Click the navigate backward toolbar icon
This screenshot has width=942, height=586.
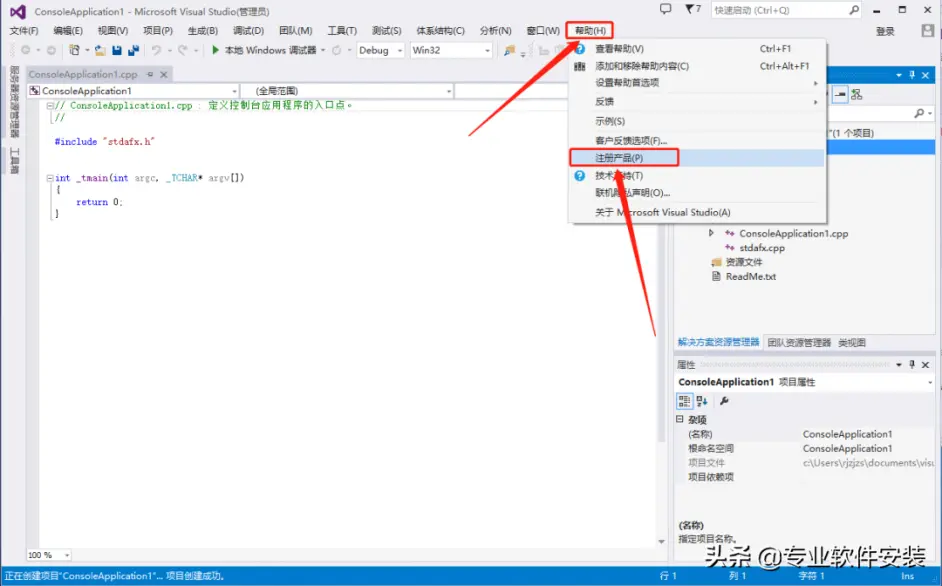coord(25,50)
